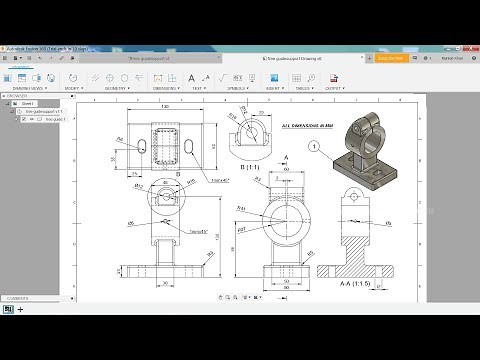The image size is (480, 360).
Task: Select the Sheet1 tab at bottom
Action: coord(8,309)
